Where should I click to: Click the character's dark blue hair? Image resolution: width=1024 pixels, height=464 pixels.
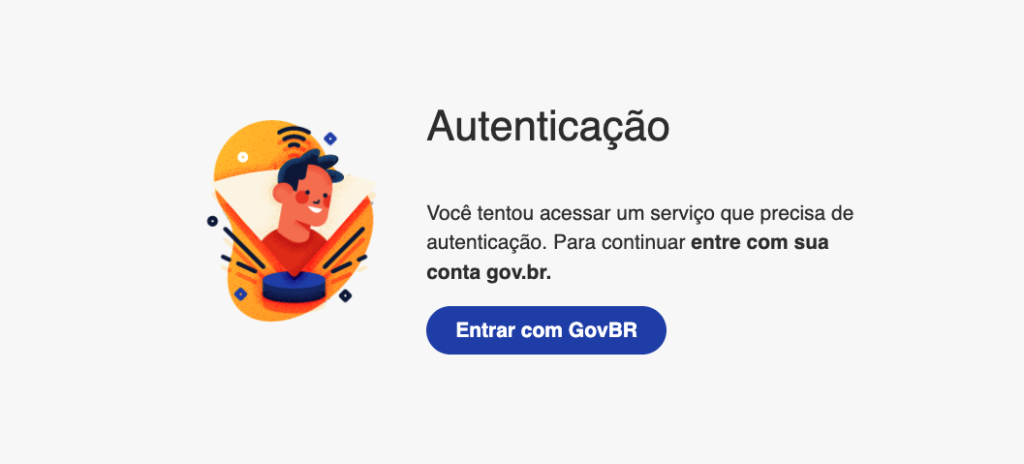pos(310,165)
